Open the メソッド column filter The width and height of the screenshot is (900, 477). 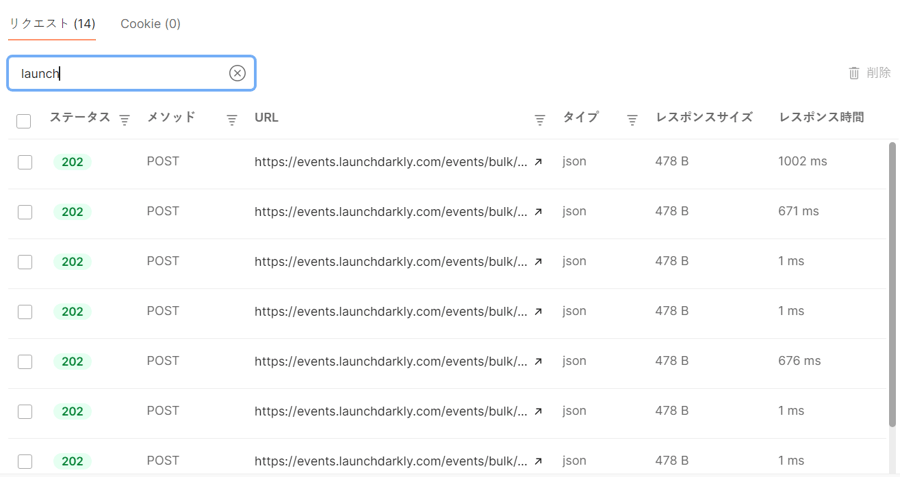tap(232, 119)
